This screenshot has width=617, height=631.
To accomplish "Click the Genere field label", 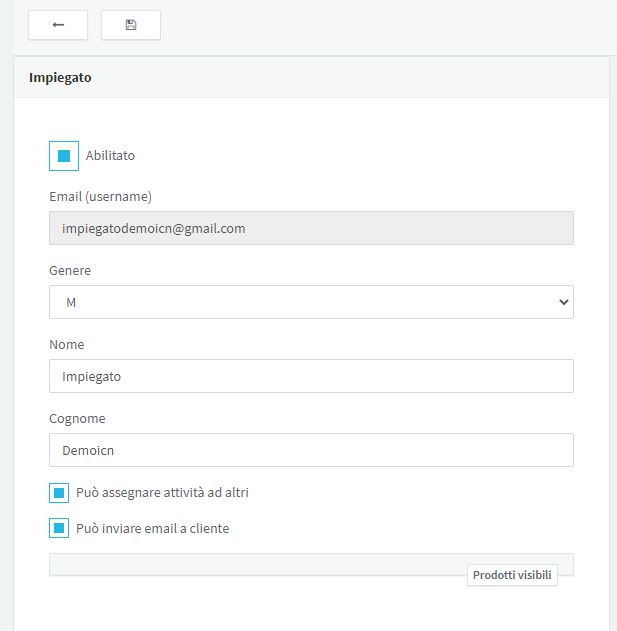I will [x=70, y=270].
